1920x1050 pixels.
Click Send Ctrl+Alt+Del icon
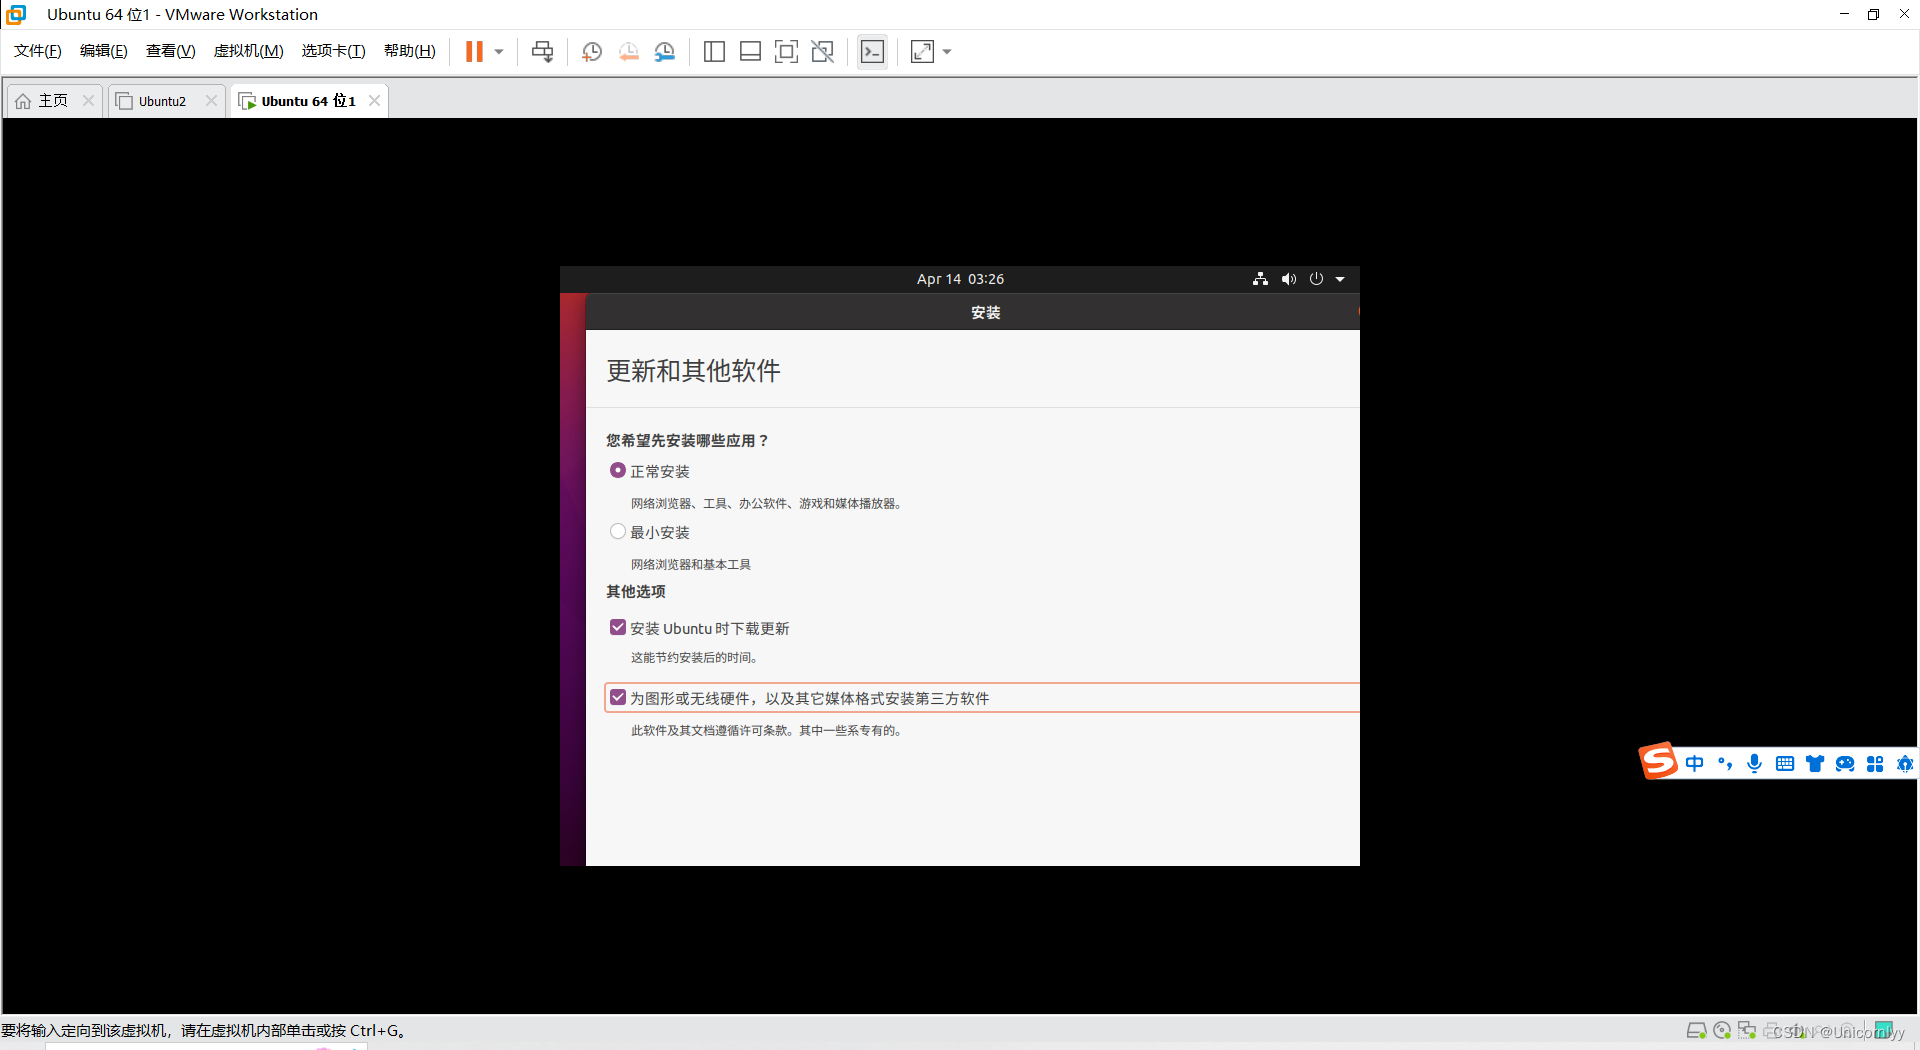coord(543,52)
